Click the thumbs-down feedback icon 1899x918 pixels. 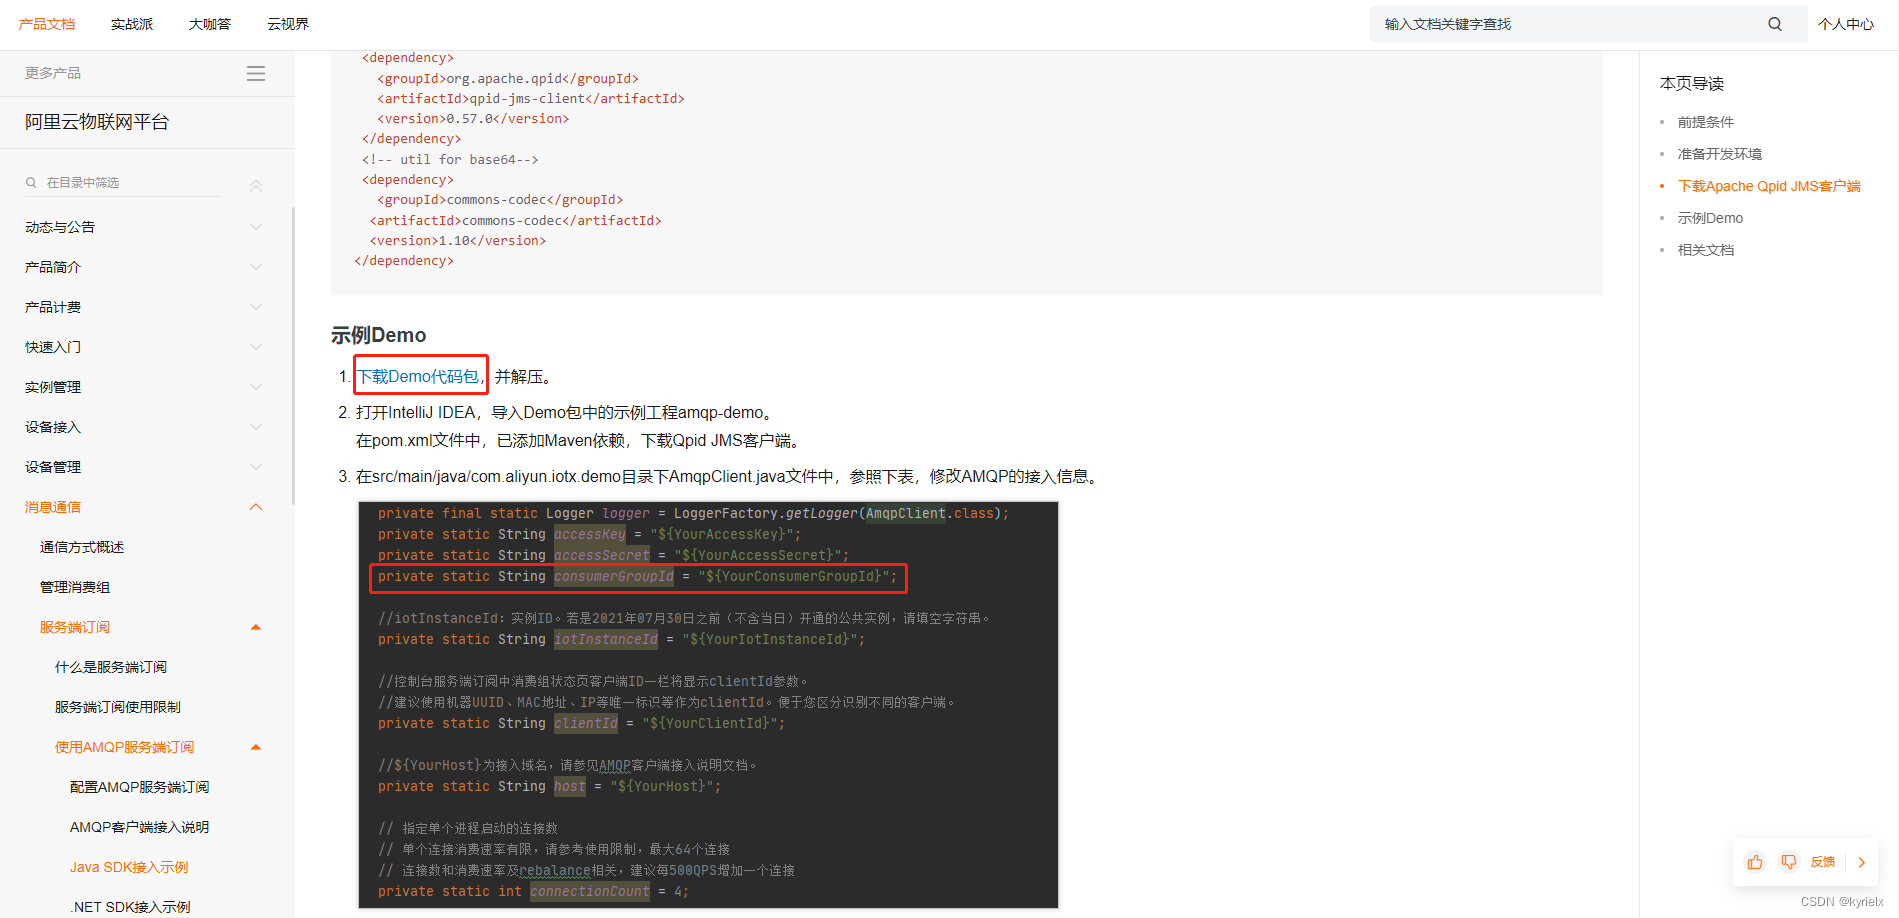(1789, 862)
